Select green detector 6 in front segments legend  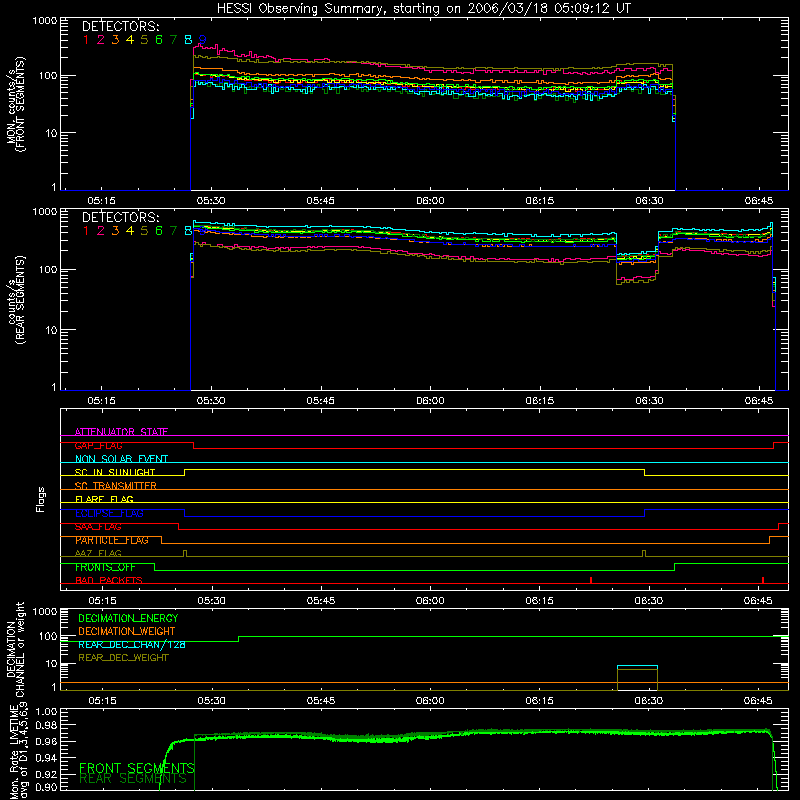click(x=159, y=40)
